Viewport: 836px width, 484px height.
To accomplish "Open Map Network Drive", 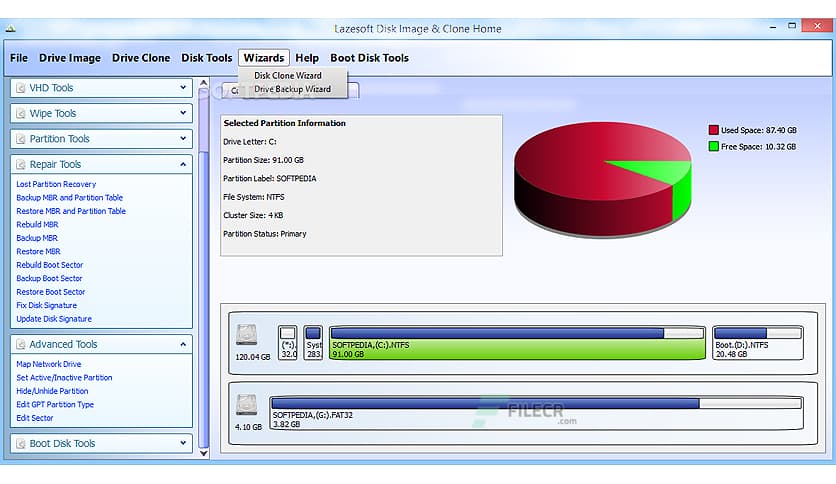I will coord(49,364).
